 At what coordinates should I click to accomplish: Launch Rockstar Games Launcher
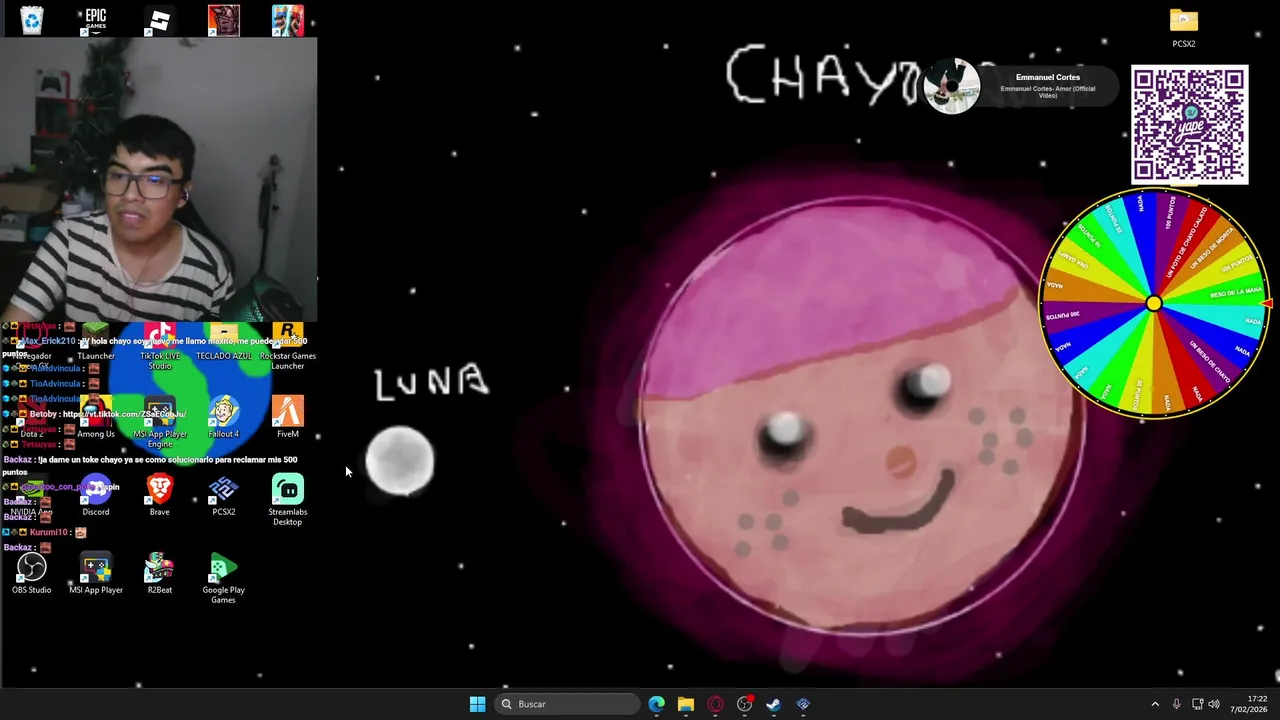(x=288, y=346)
